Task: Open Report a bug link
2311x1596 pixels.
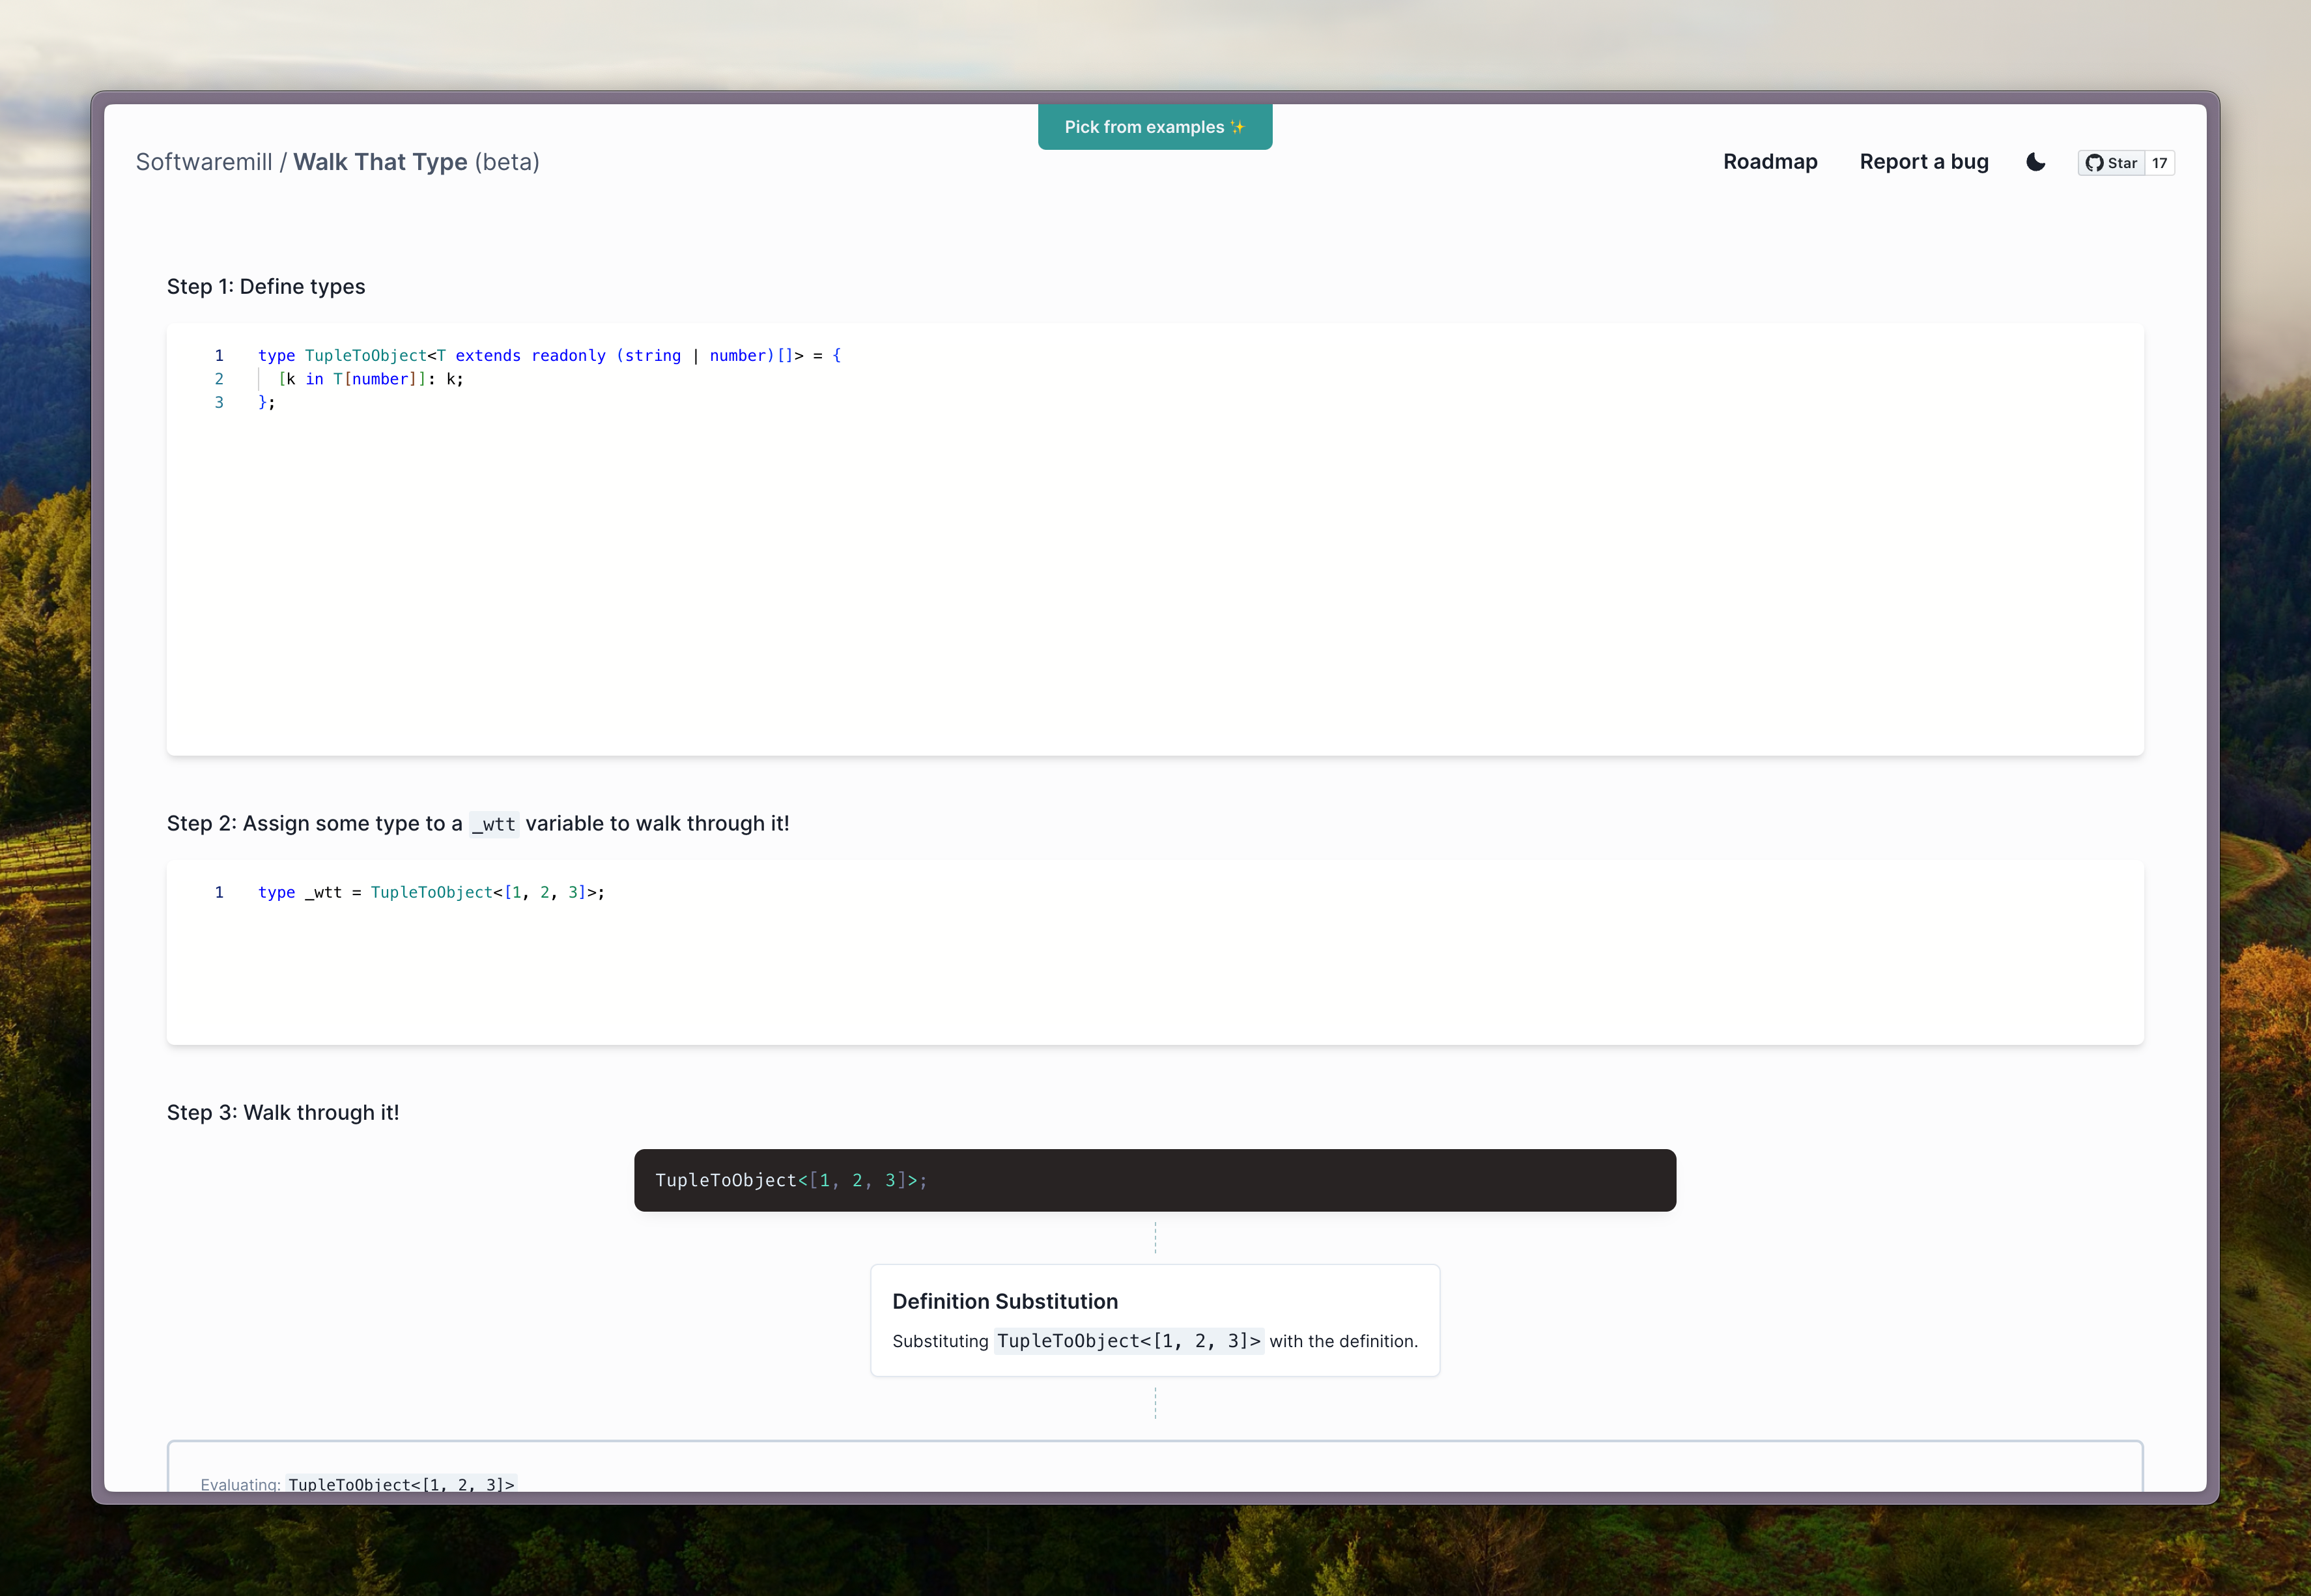Action: (1923, 162)
